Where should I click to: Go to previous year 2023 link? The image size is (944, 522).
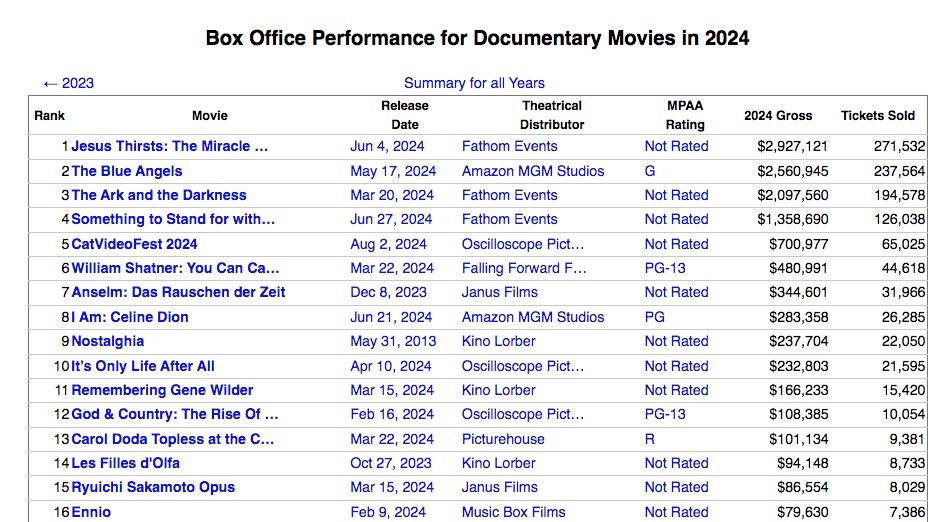[68, 83]
